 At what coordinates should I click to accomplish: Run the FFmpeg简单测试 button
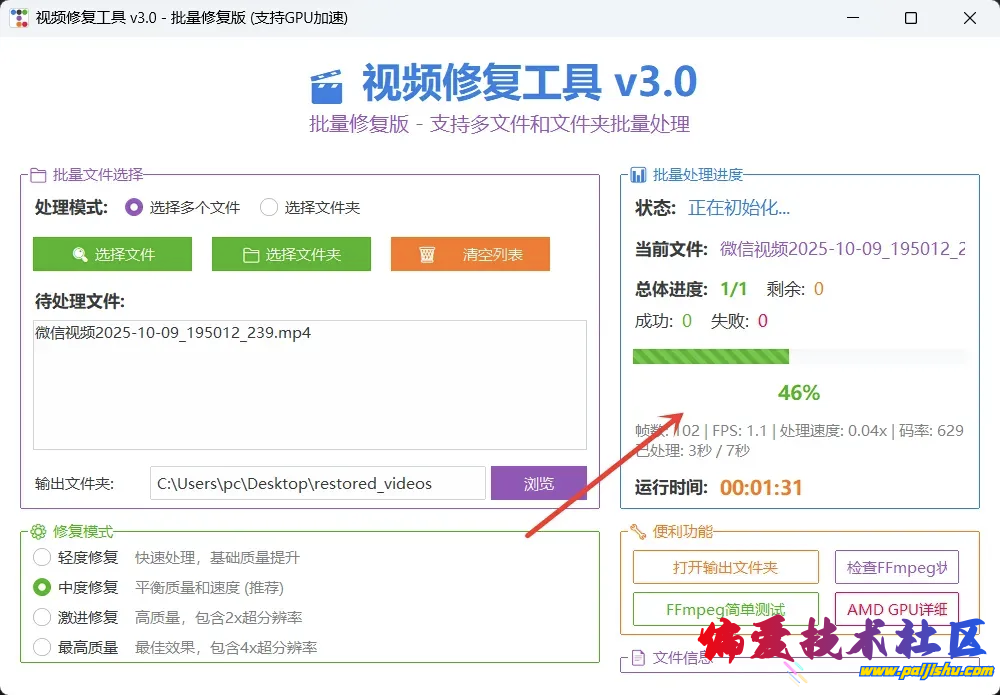725,609
